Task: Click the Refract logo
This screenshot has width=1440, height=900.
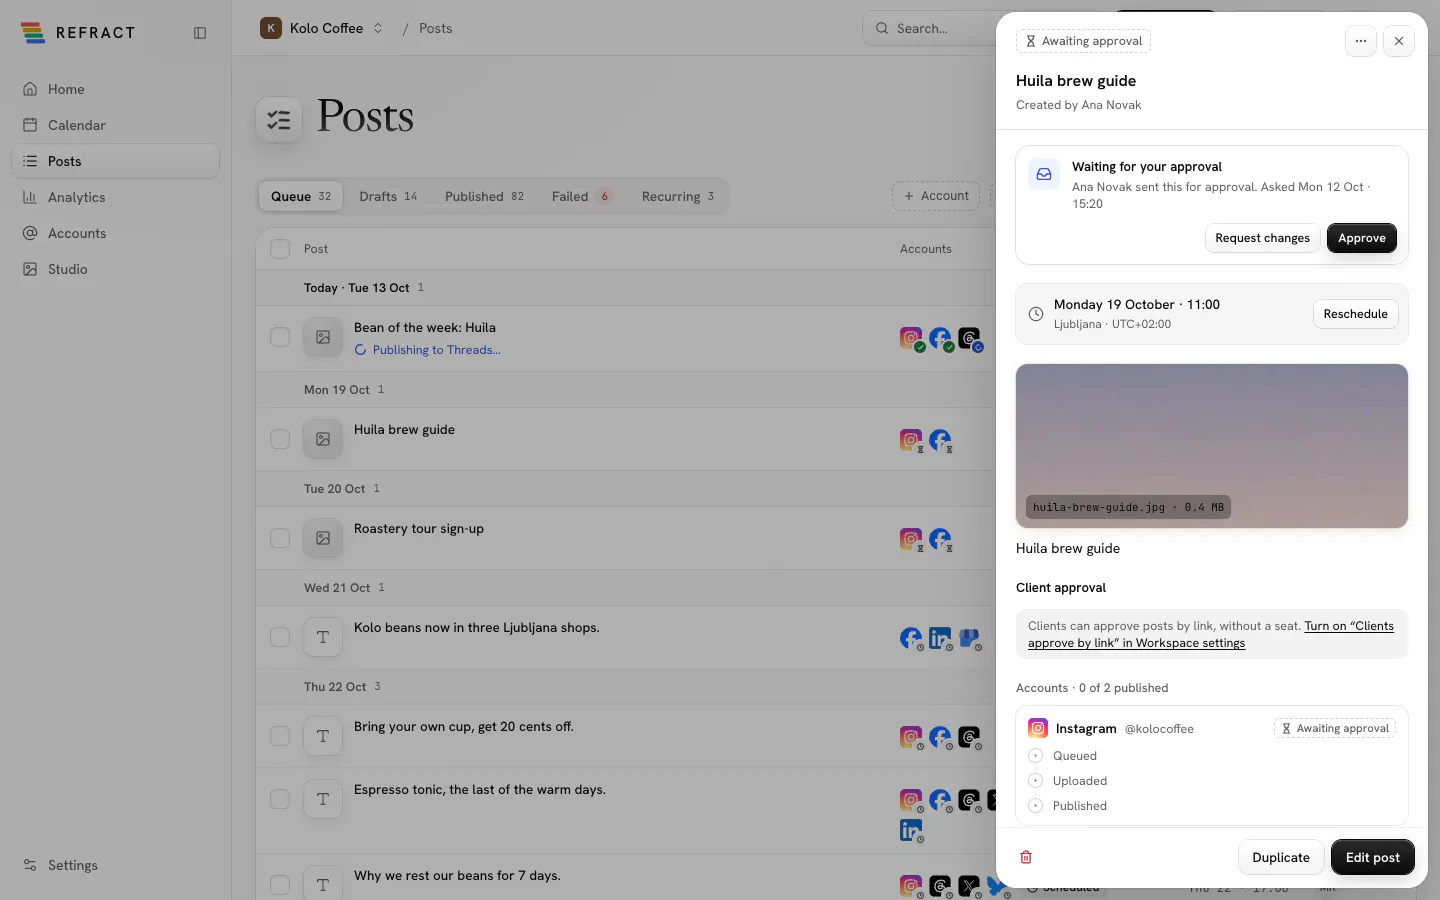Action: point(78,33)
